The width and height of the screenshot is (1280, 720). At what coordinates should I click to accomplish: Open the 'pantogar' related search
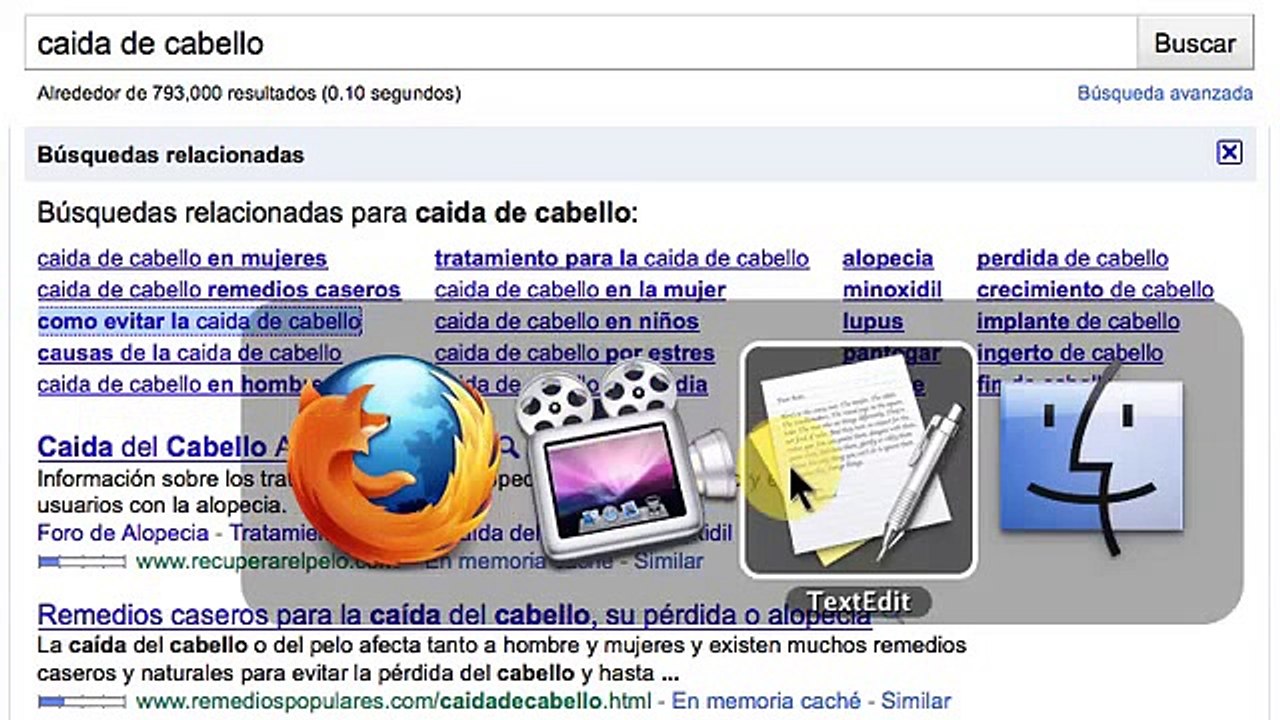click(891, 353)
